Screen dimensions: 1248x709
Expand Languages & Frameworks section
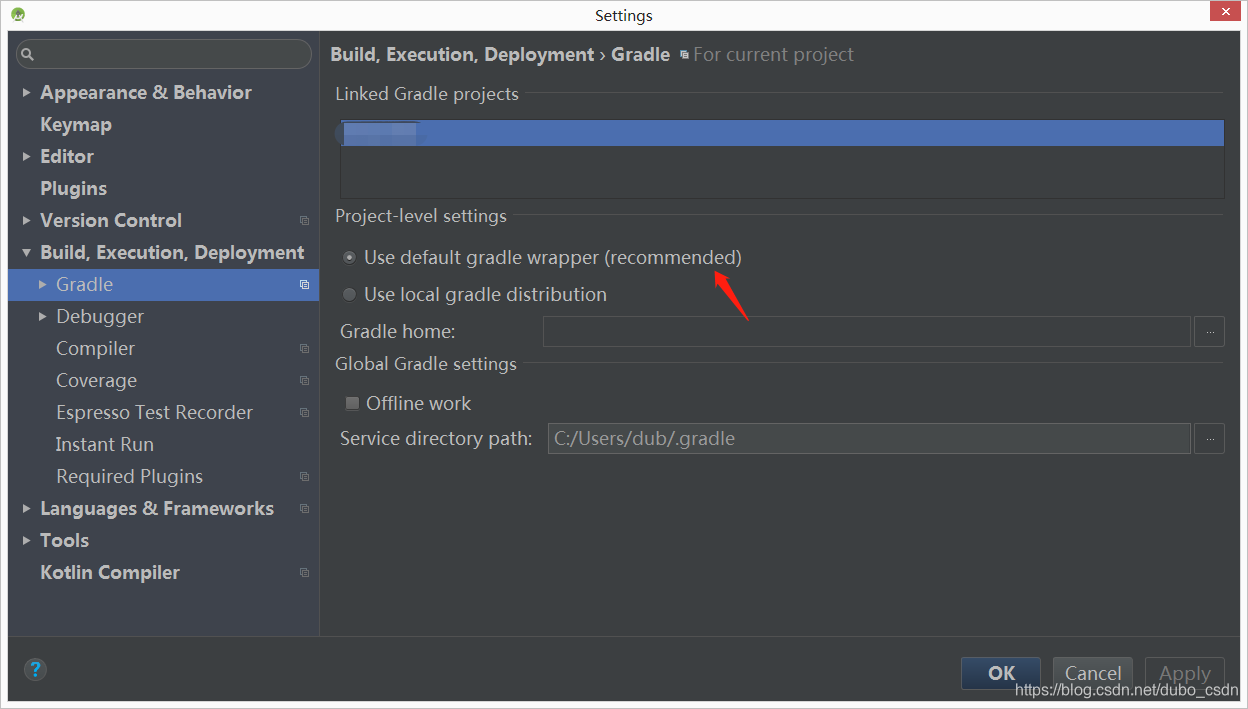26,509
